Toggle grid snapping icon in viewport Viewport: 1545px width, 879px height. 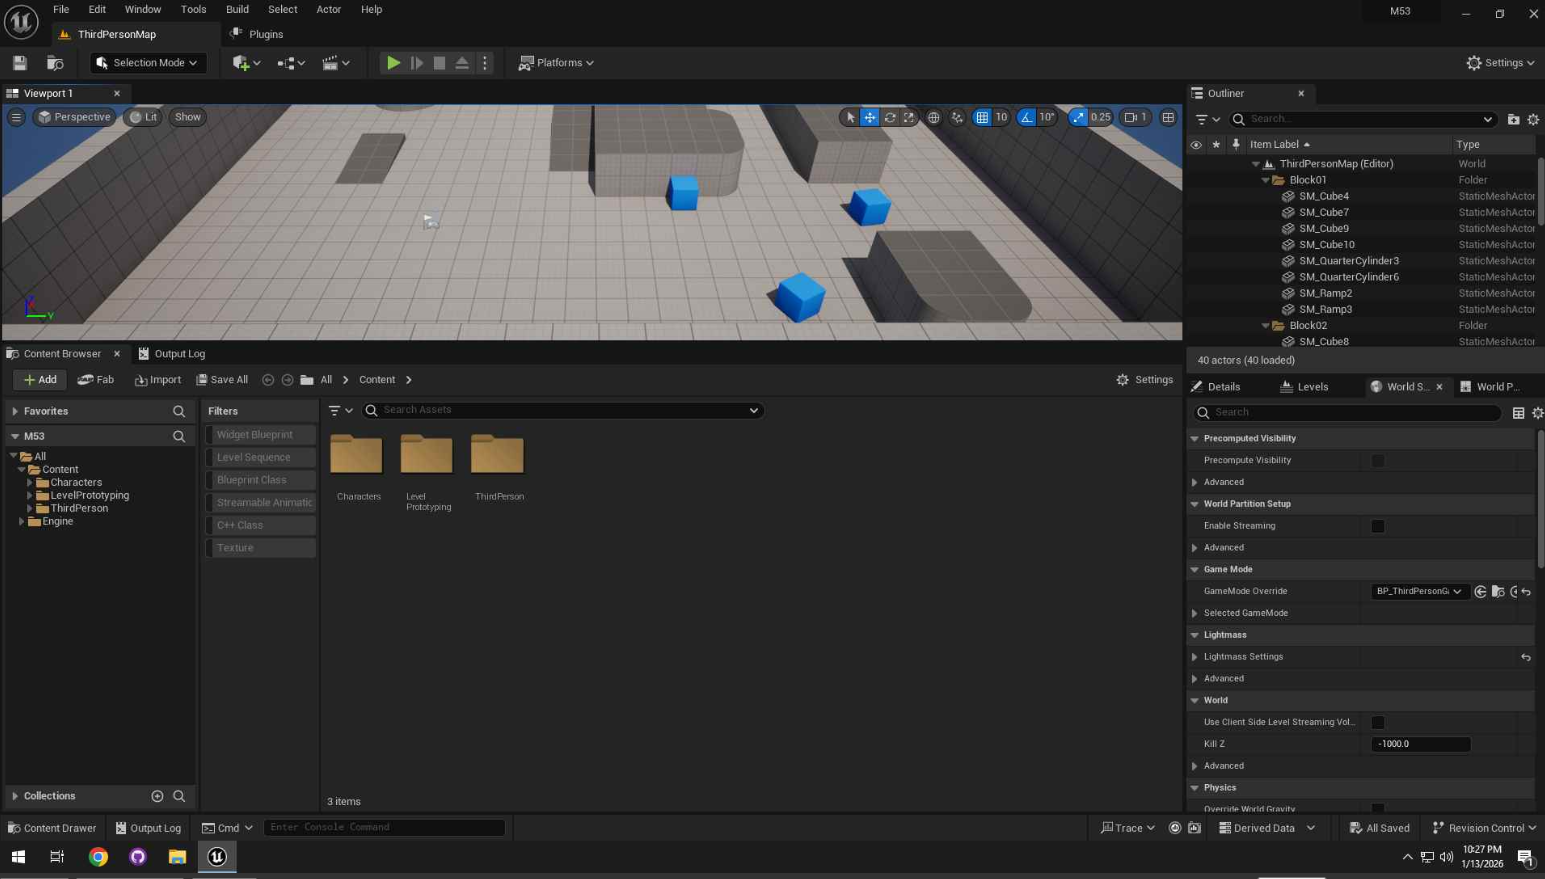982,117
